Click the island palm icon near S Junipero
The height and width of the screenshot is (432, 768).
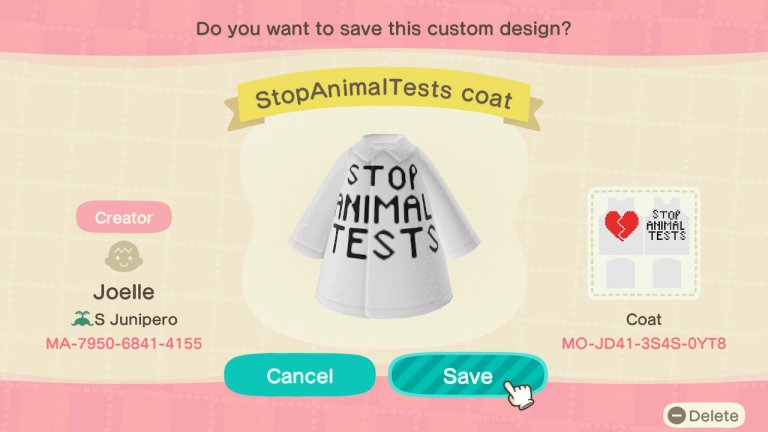[82, 319]
